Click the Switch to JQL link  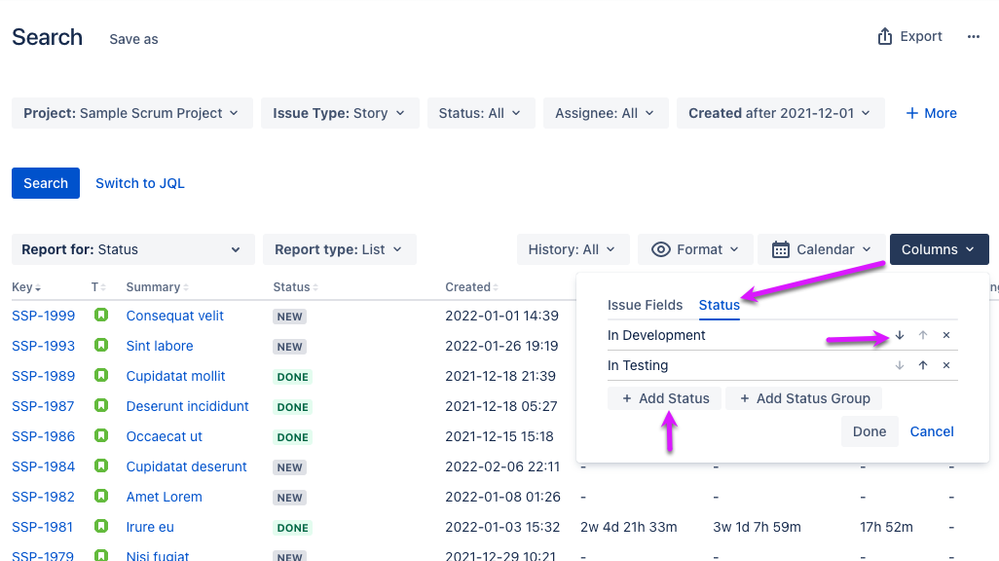coord(140,183)
